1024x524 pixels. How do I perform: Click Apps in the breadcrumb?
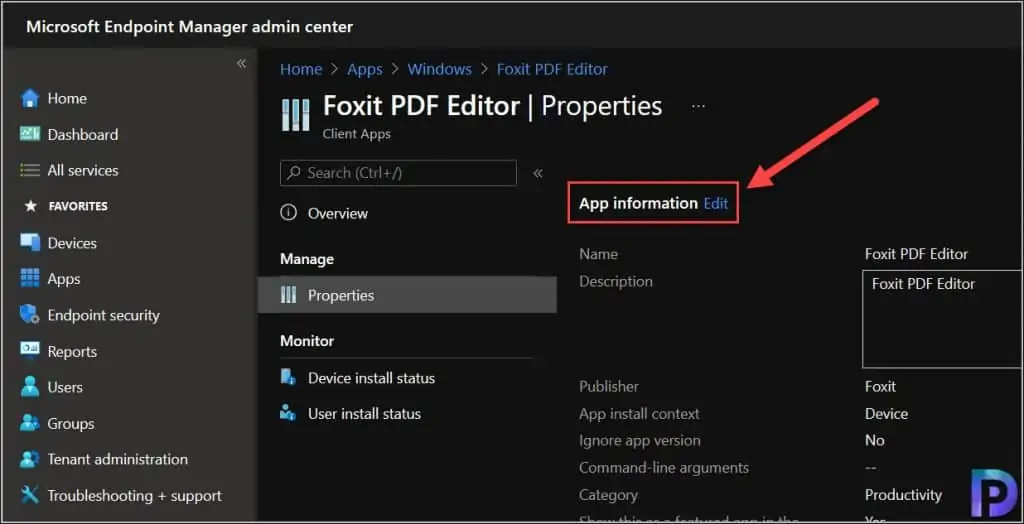click(x=364, y=69)
